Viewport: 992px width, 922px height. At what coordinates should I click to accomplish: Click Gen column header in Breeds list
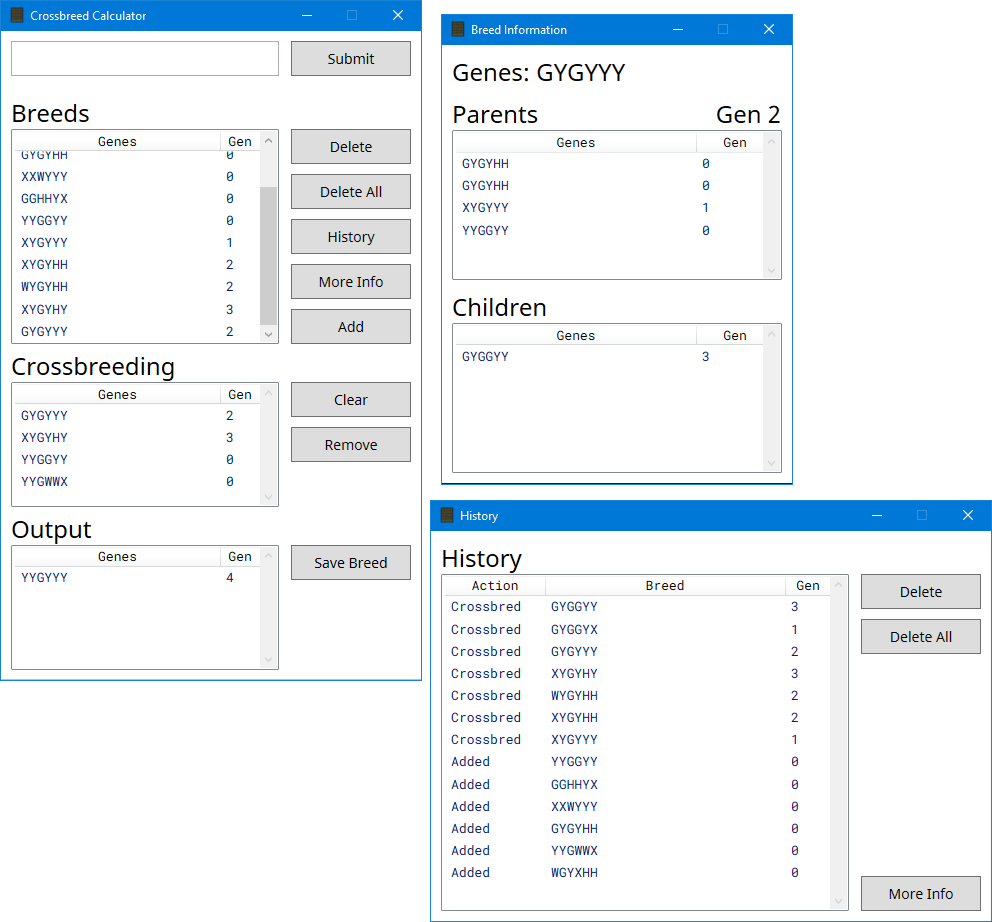point(240,141)
